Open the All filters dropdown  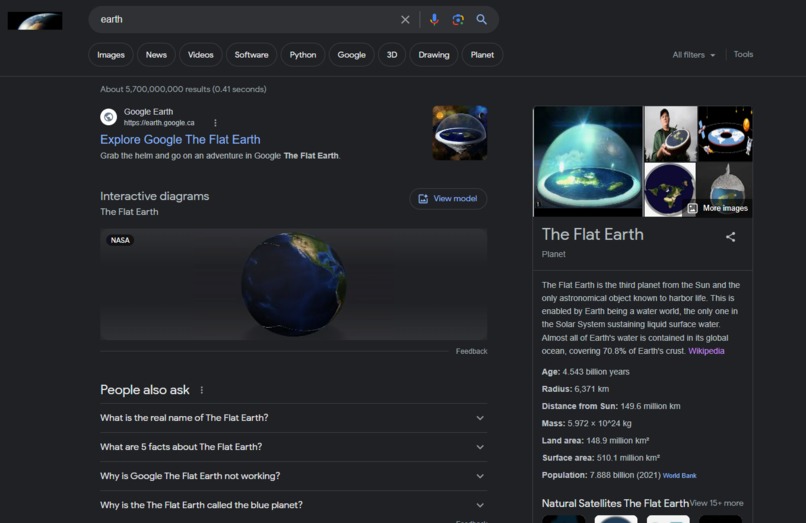point(693,55)
